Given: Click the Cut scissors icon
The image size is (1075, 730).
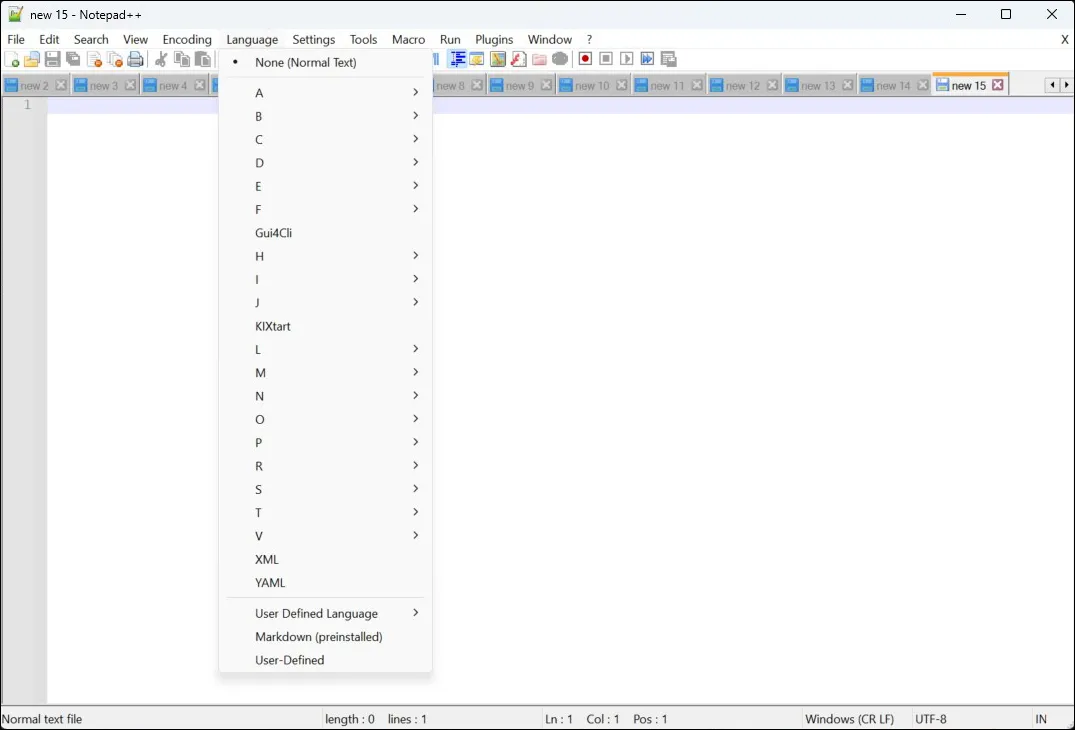Looking at the screenshot, I should [x=161, y=60].
